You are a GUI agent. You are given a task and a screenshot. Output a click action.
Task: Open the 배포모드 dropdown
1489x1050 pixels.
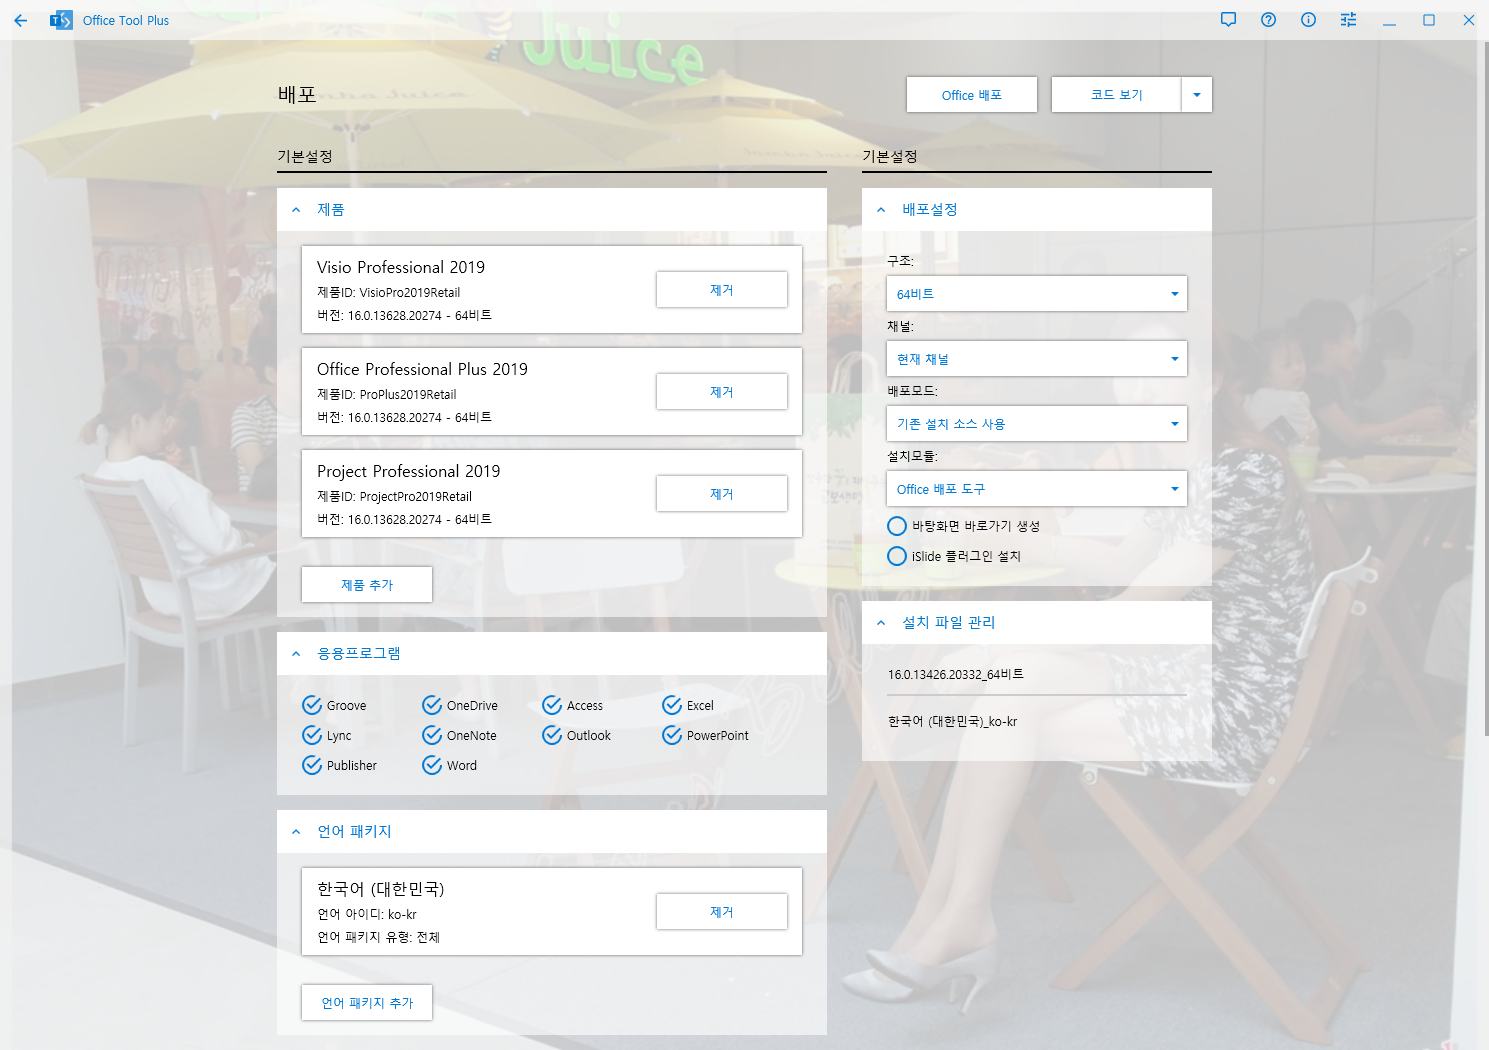1037,424
